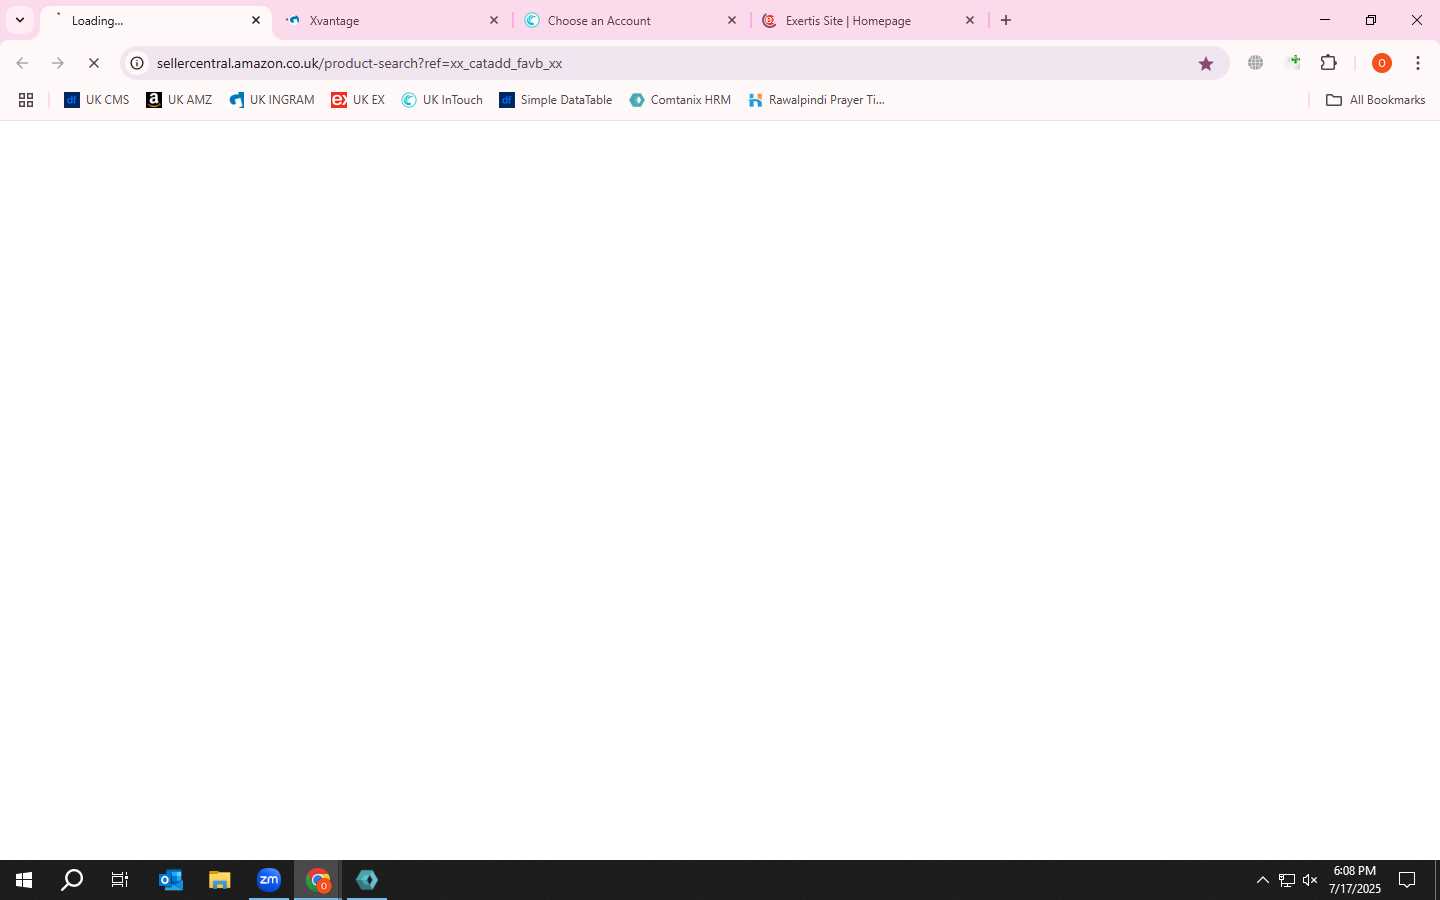Screen dimensions: 1440x900
Task: Close the Choose an Account tab
Action: (x=732, y=20)
